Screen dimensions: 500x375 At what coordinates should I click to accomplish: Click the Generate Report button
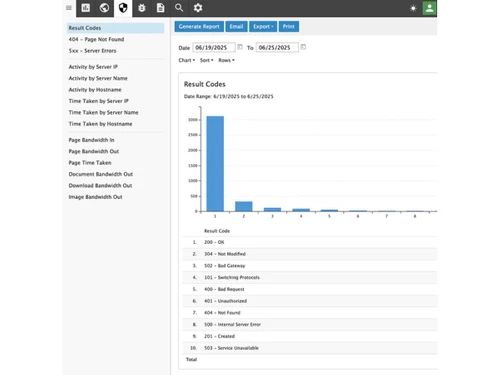tap(199, 26)
